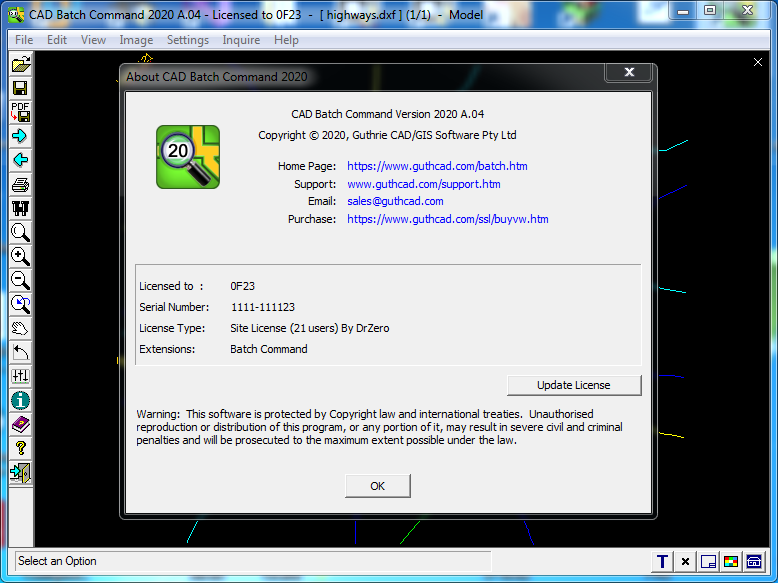This screenshot has height=583, width=778.
Task: Open the guthcad.com/support.htm link
Action: coord(424,184)
